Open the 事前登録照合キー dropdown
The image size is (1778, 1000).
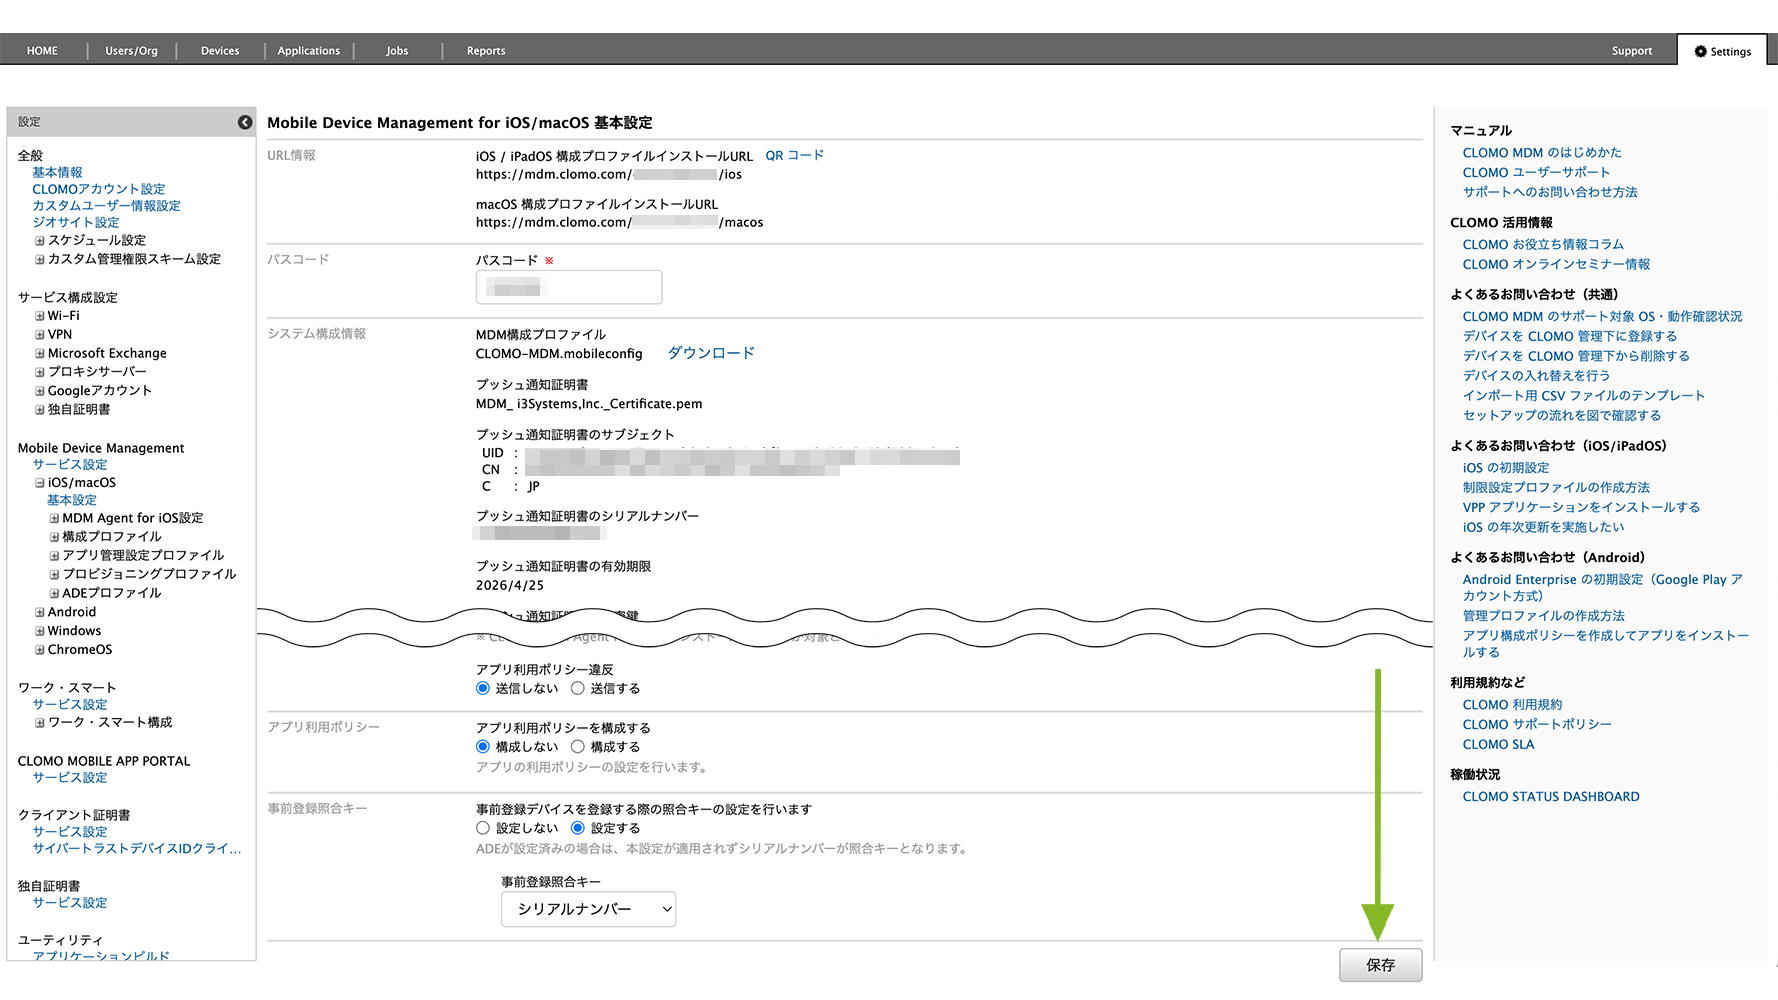pos(588,909)
